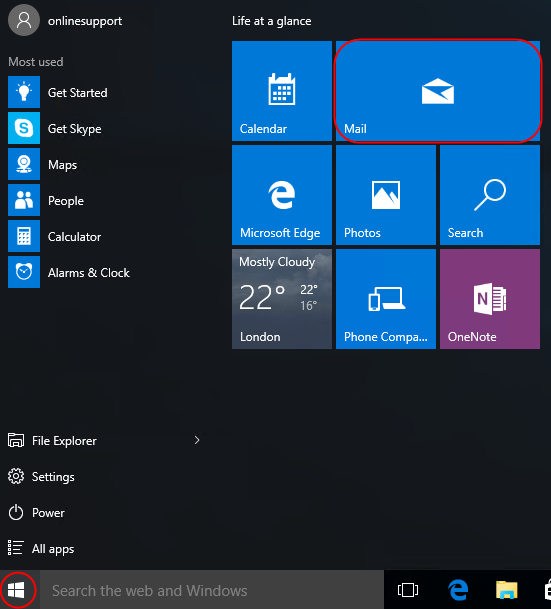The image size is (551, 609).
Task: Click the Get Started label
Action: (78, 93)
